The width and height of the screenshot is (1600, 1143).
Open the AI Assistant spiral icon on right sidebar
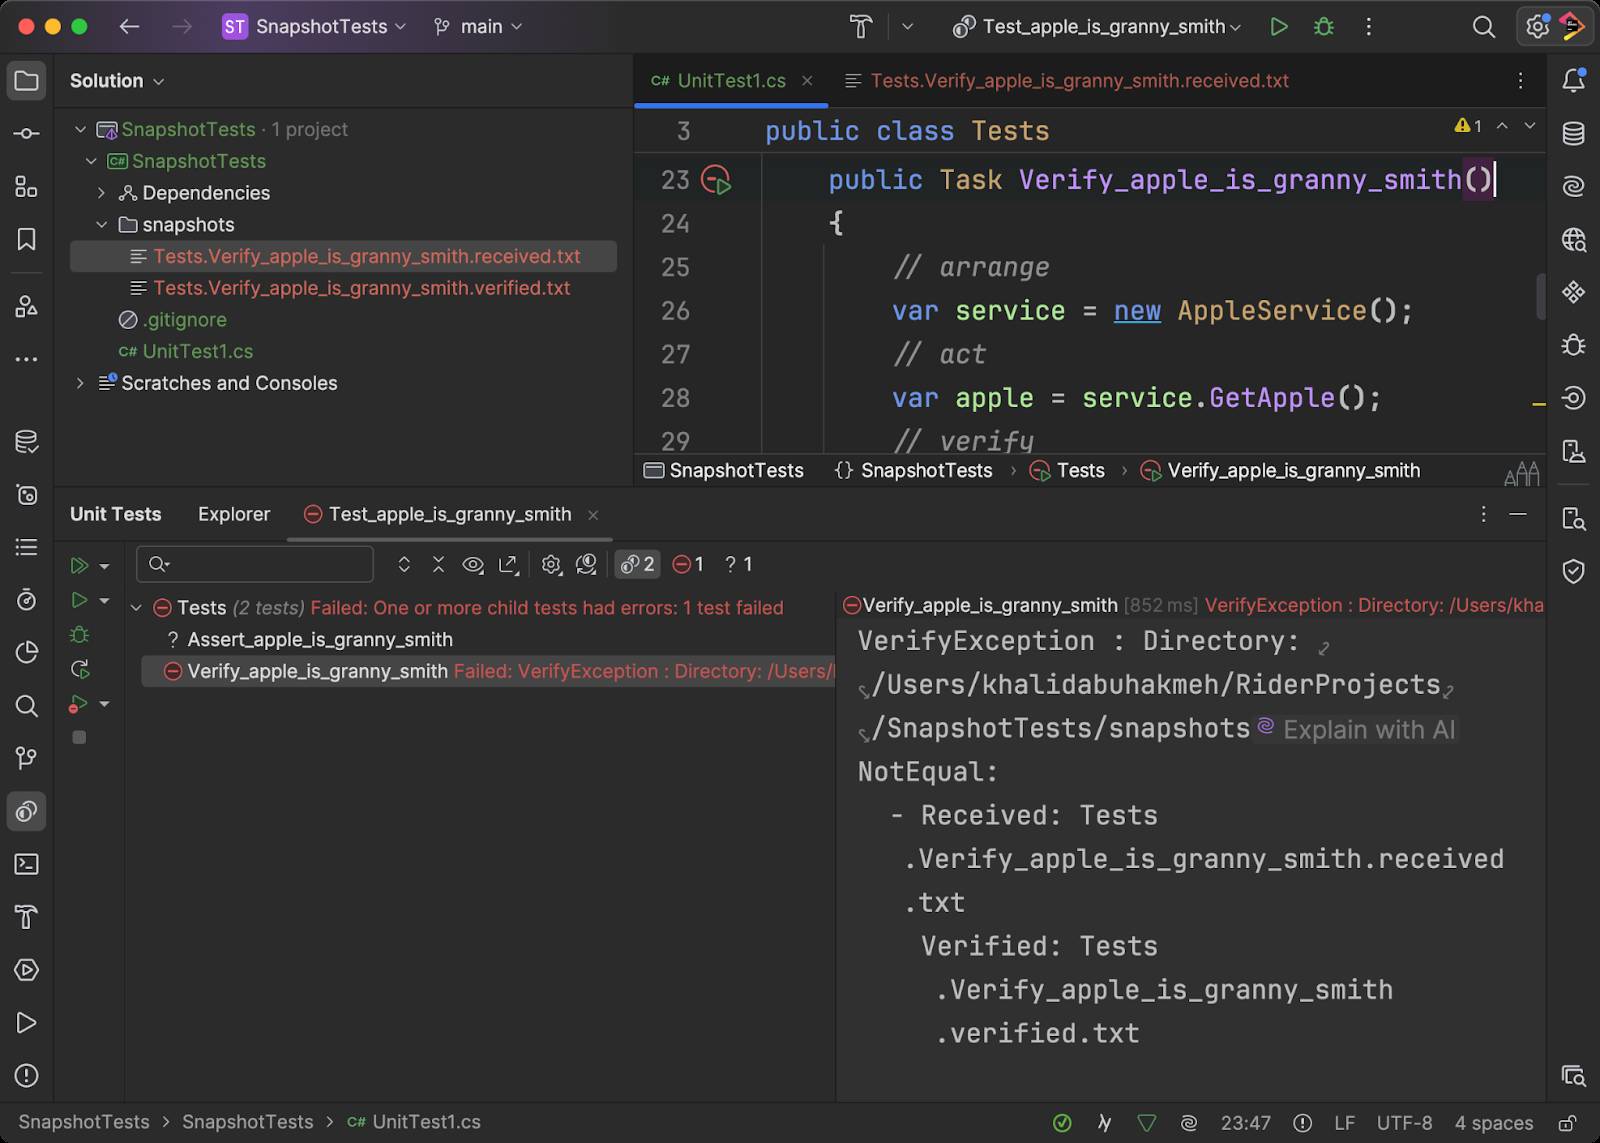point(1573,187)
